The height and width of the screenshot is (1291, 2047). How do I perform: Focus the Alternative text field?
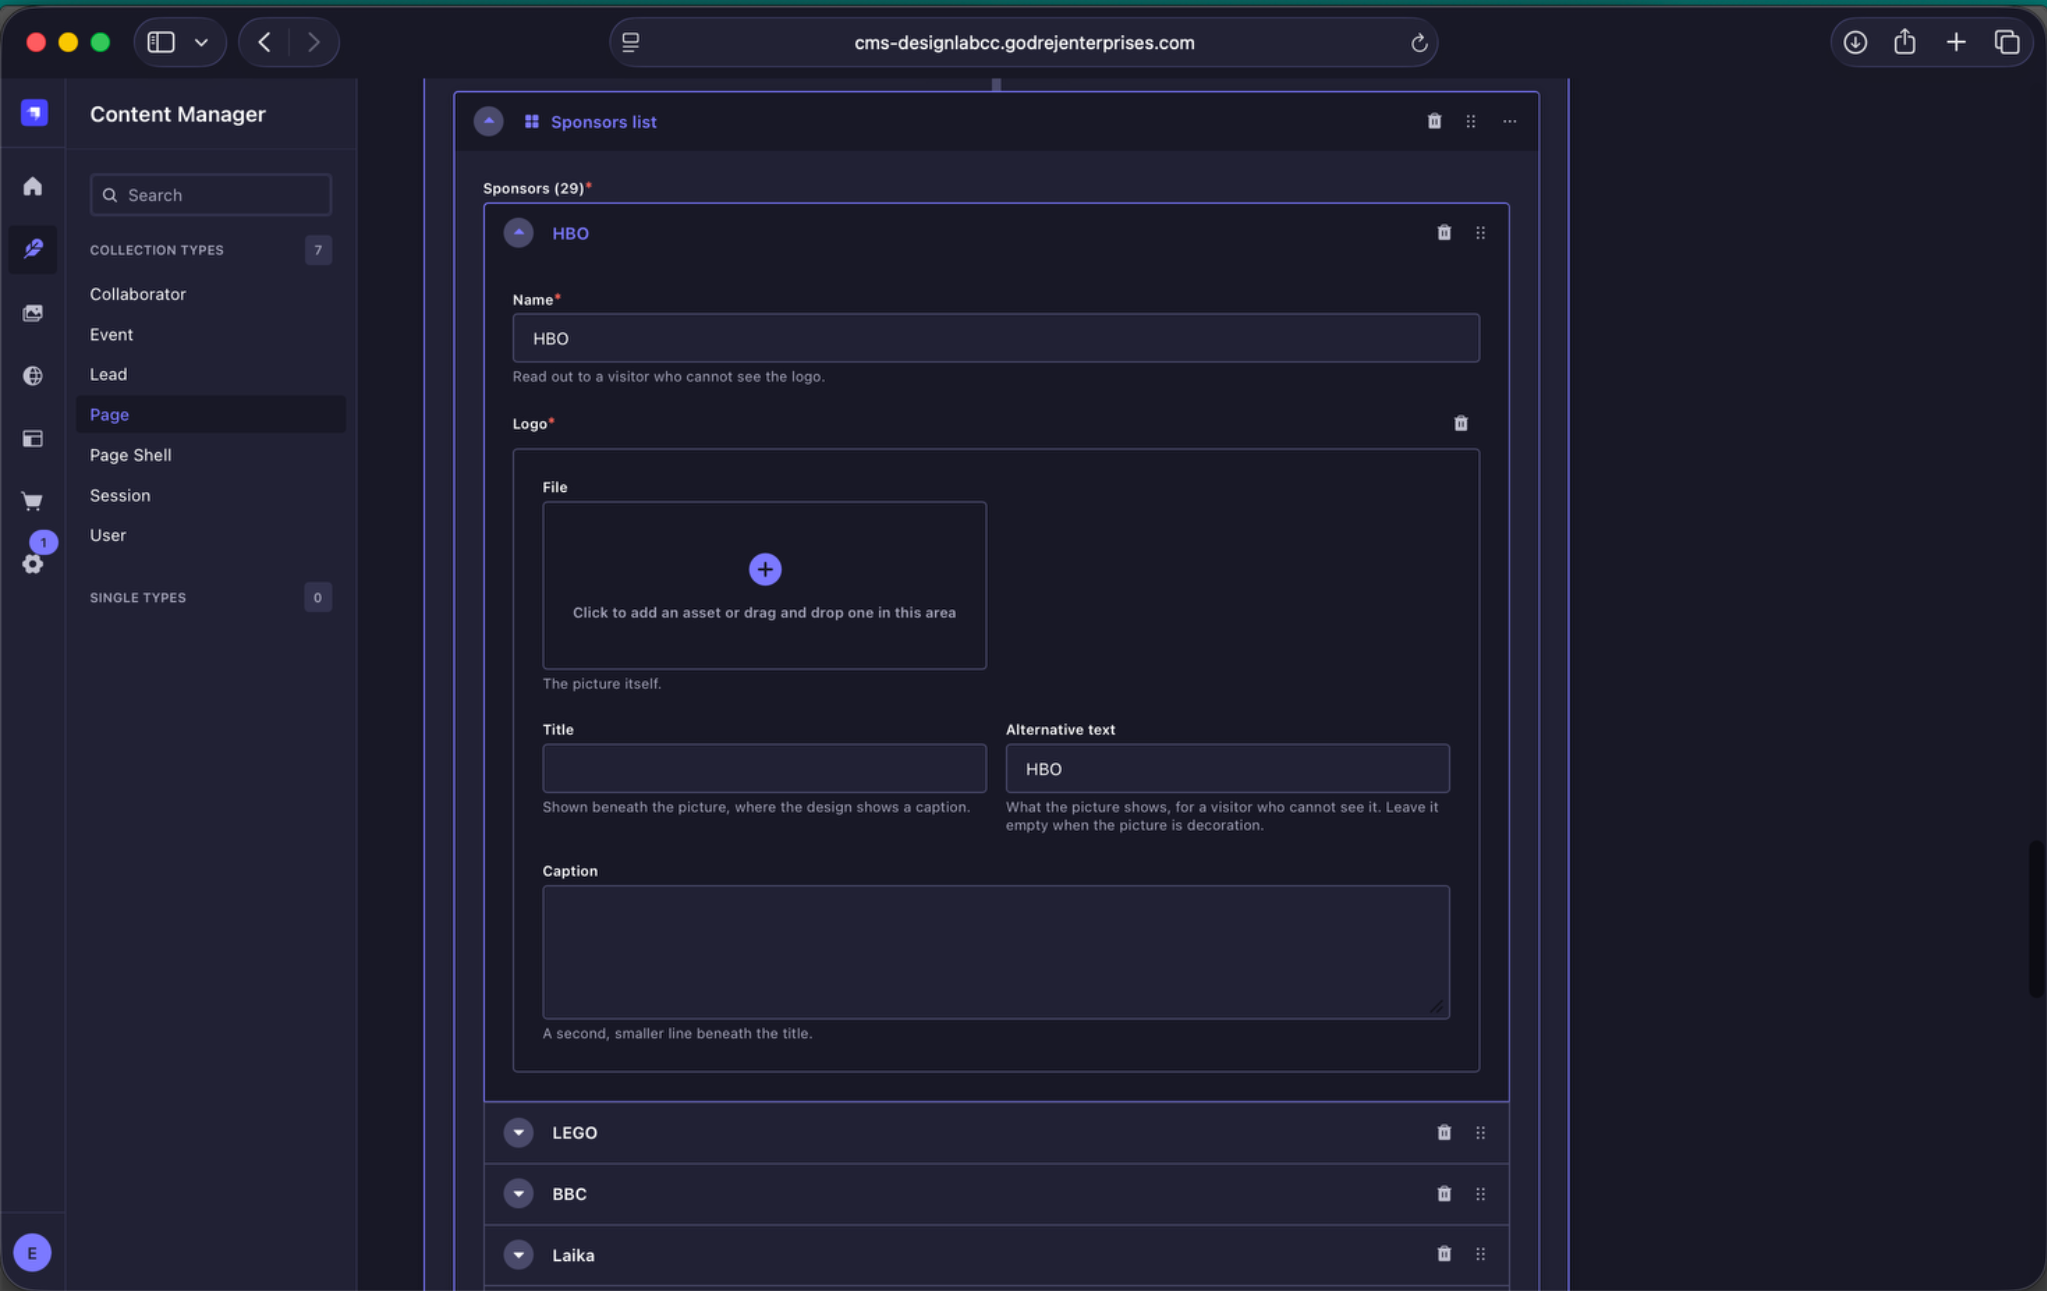click(1228, 768)
